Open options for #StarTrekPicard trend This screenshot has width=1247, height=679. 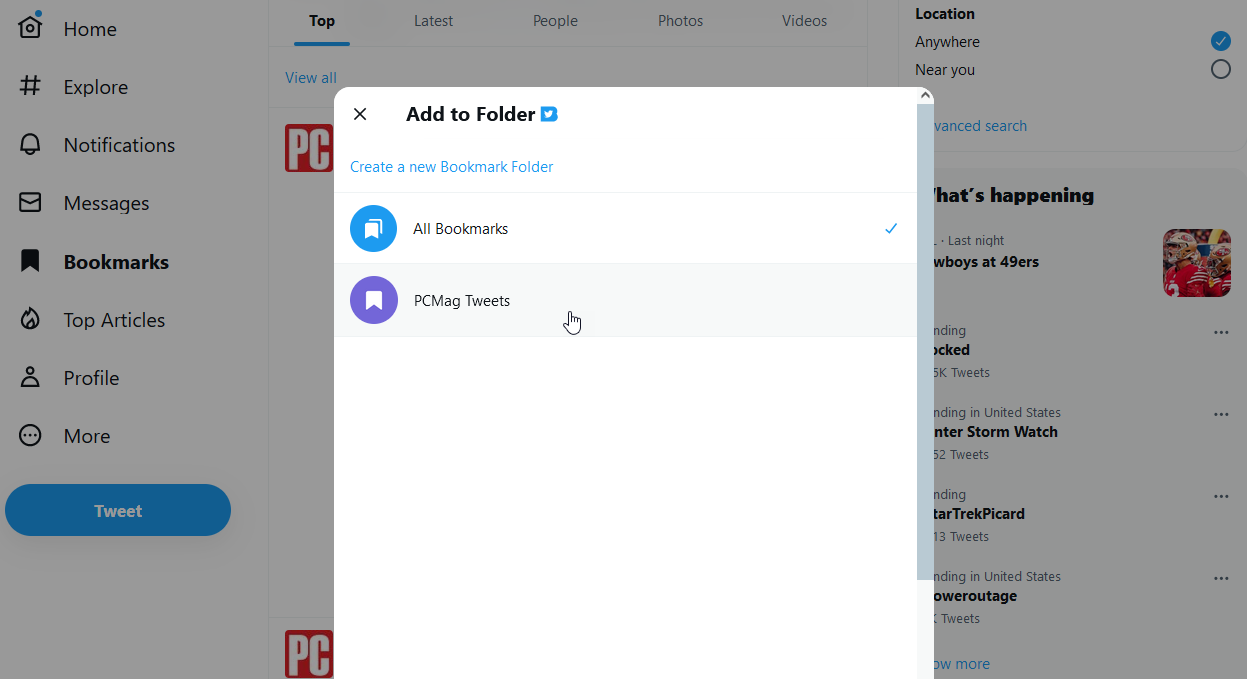point(1221,496)
